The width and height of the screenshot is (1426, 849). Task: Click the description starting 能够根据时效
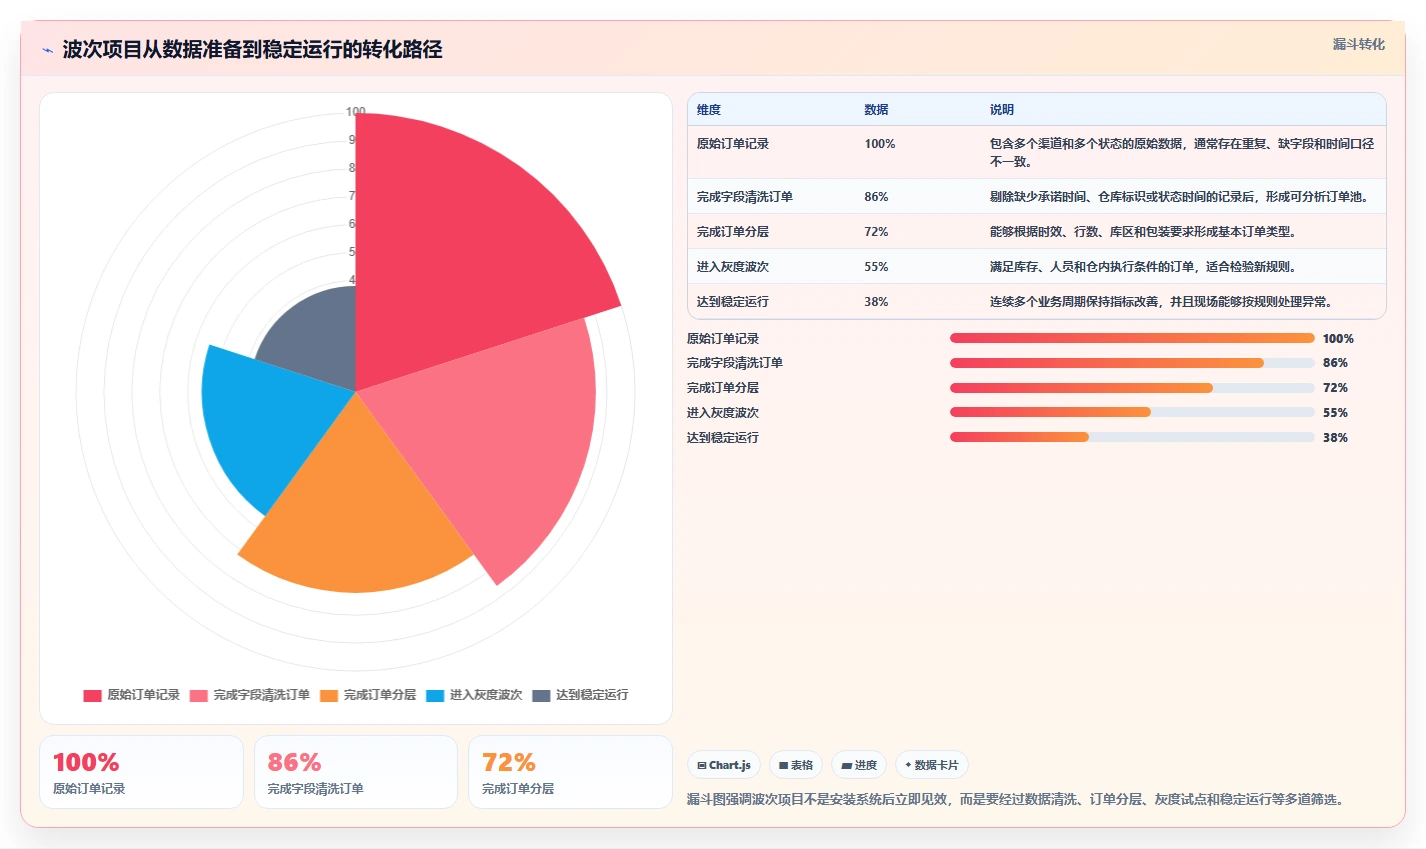tap(1144, 232)
